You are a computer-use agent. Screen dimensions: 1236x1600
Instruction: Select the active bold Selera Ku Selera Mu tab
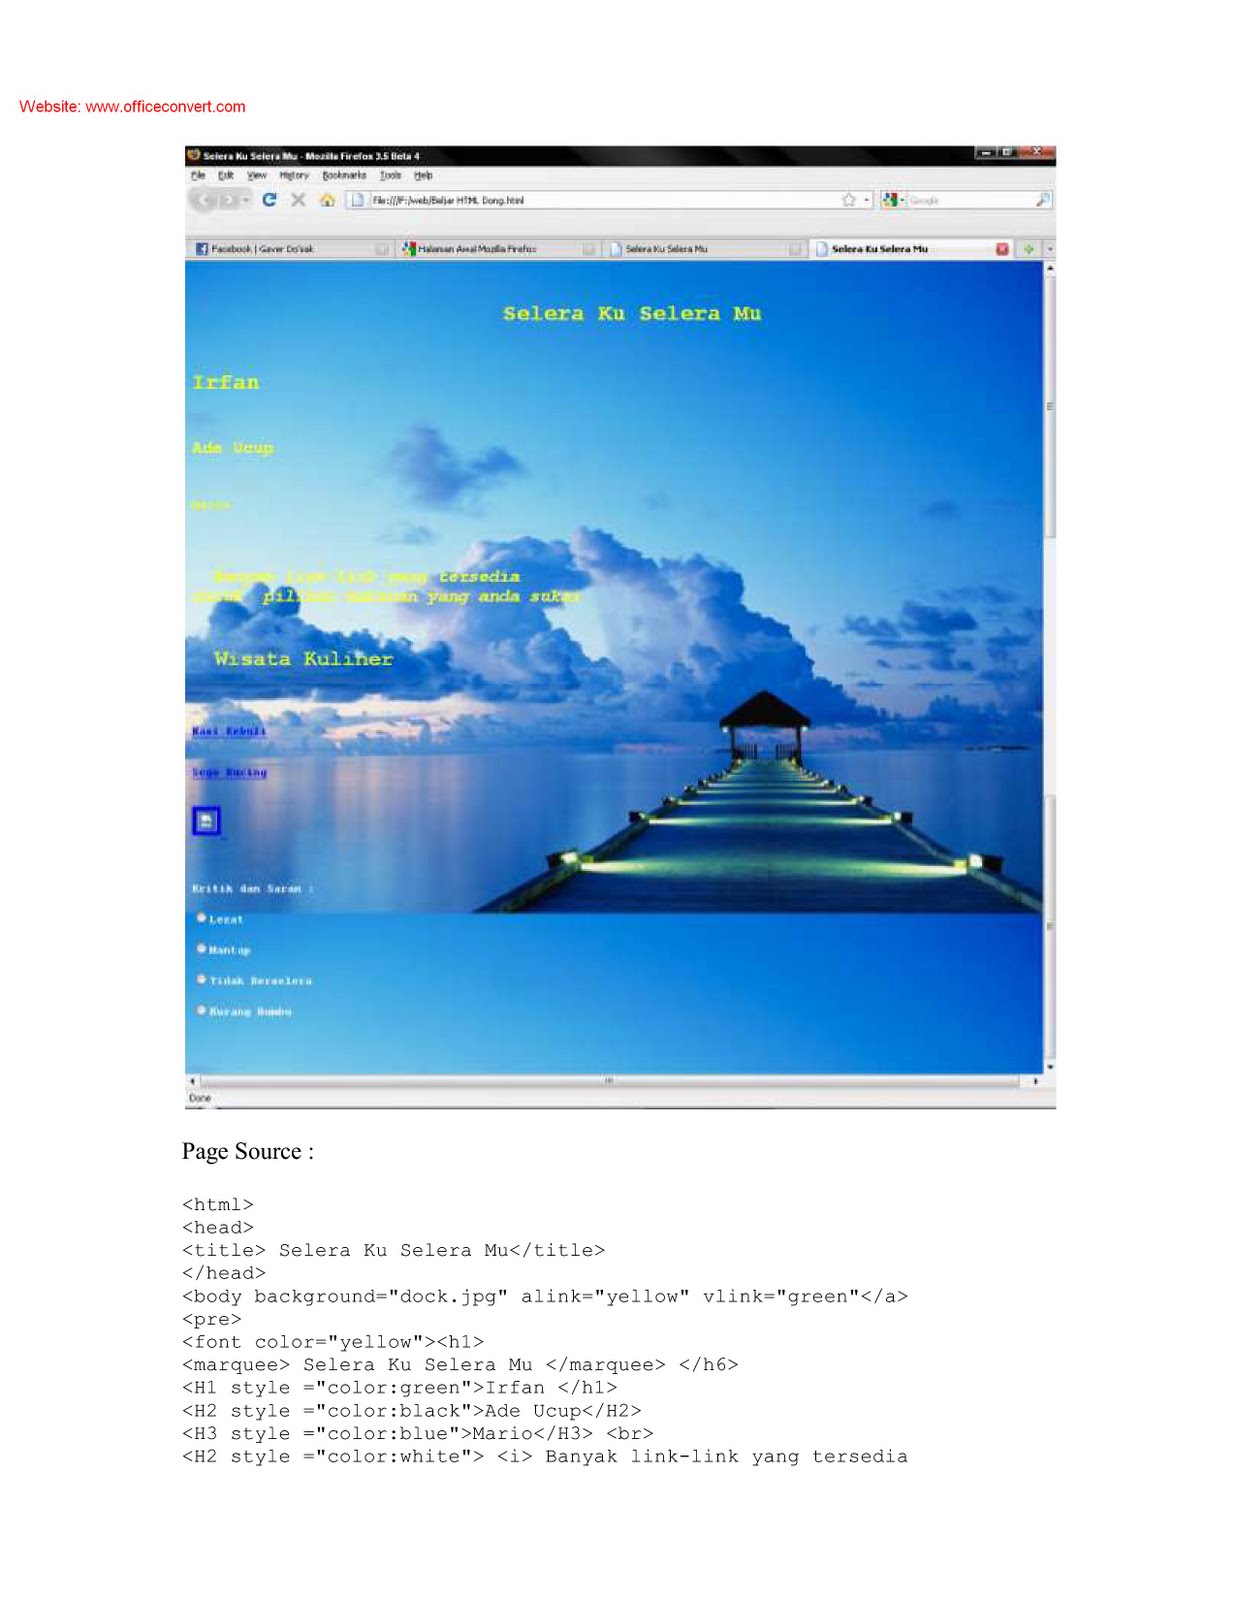[x=910, y=249]
